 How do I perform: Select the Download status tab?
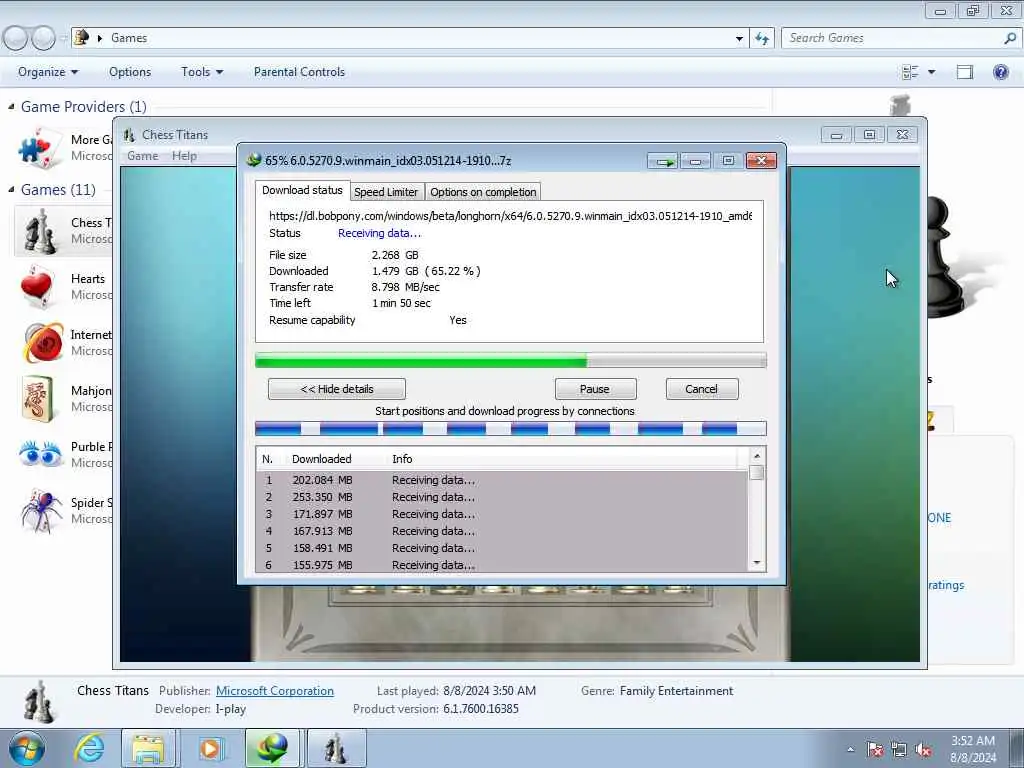tap(302, 190)
